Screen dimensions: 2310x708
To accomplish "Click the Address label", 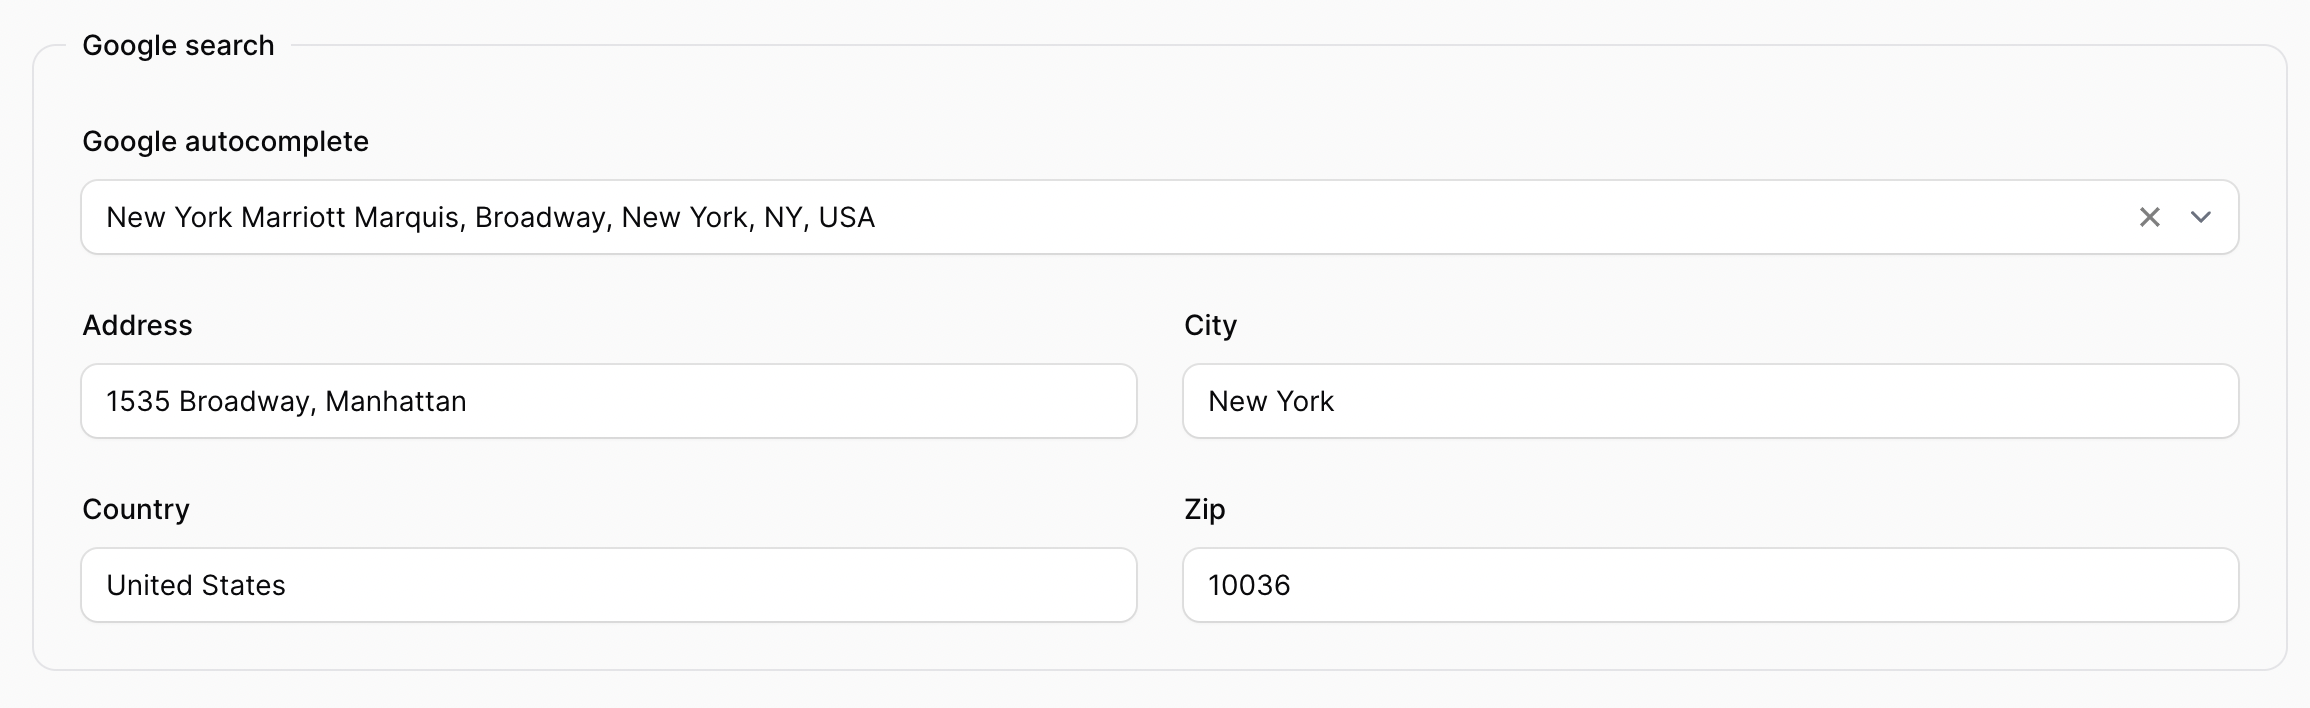I will [138, 324].
